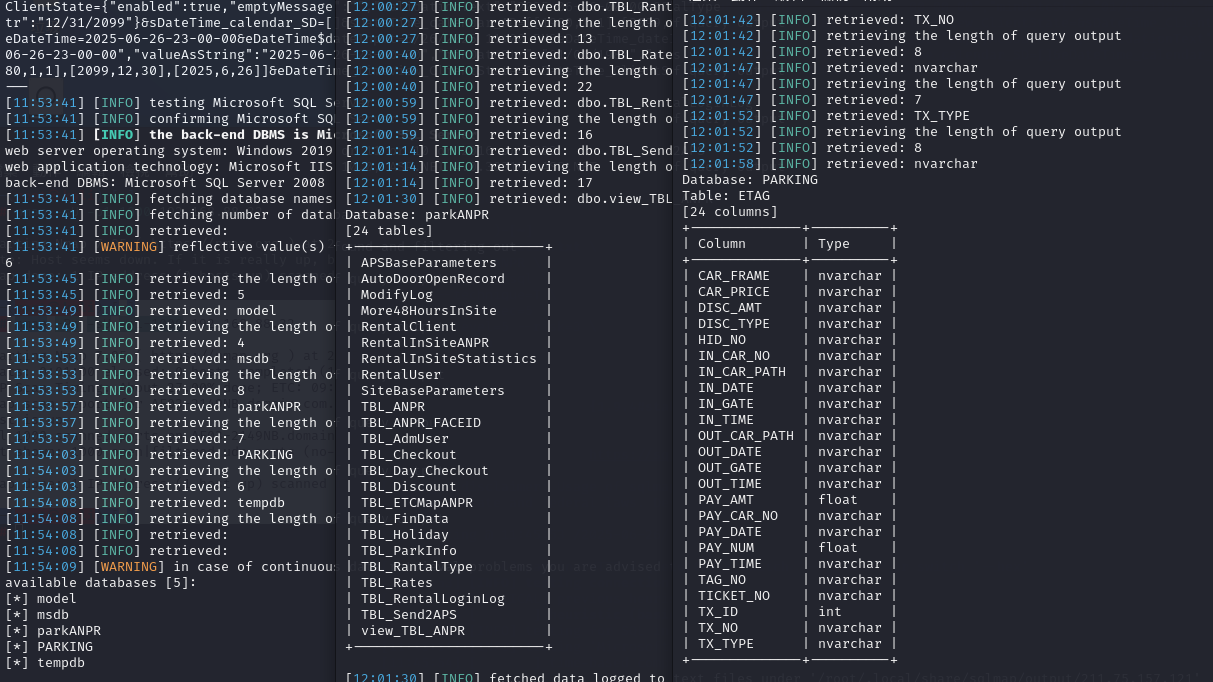Select 'IN_CAR_PATH' column name
Image resolution: width=1213 pixels, height=682 pixels.
click(742, 372)
